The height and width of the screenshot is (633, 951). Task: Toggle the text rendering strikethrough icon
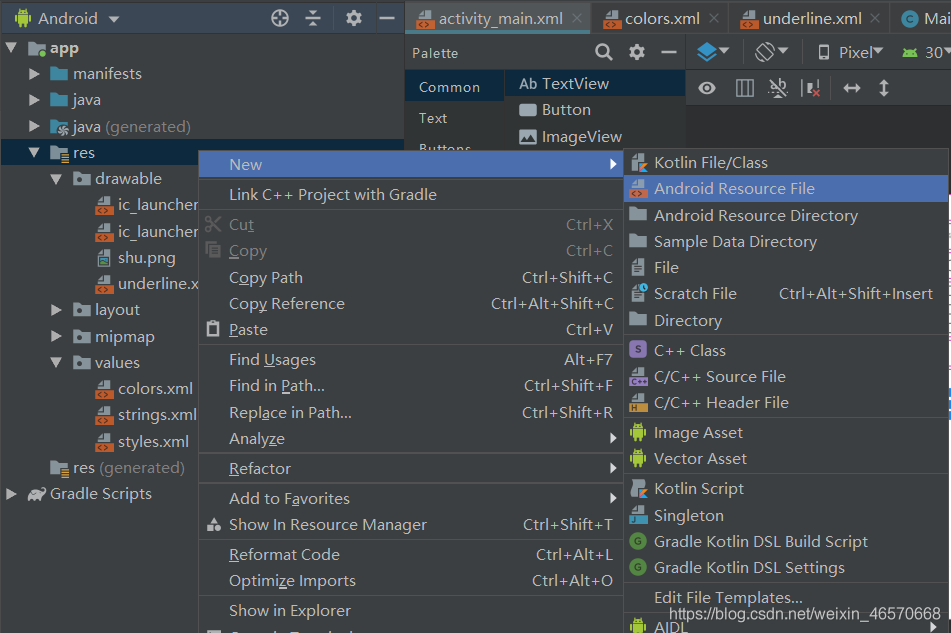coord(777,88)
